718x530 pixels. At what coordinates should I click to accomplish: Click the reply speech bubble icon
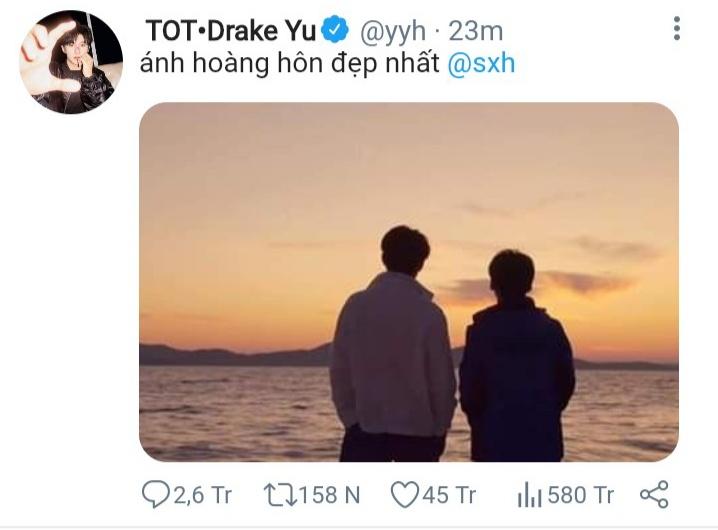tap(156, 494)
